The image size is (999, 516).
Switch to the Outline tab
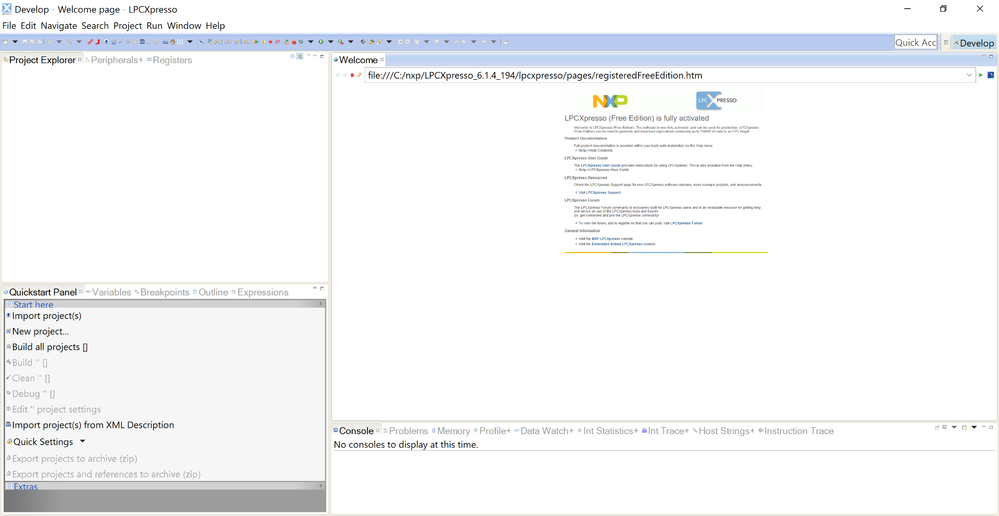point(210,292)
